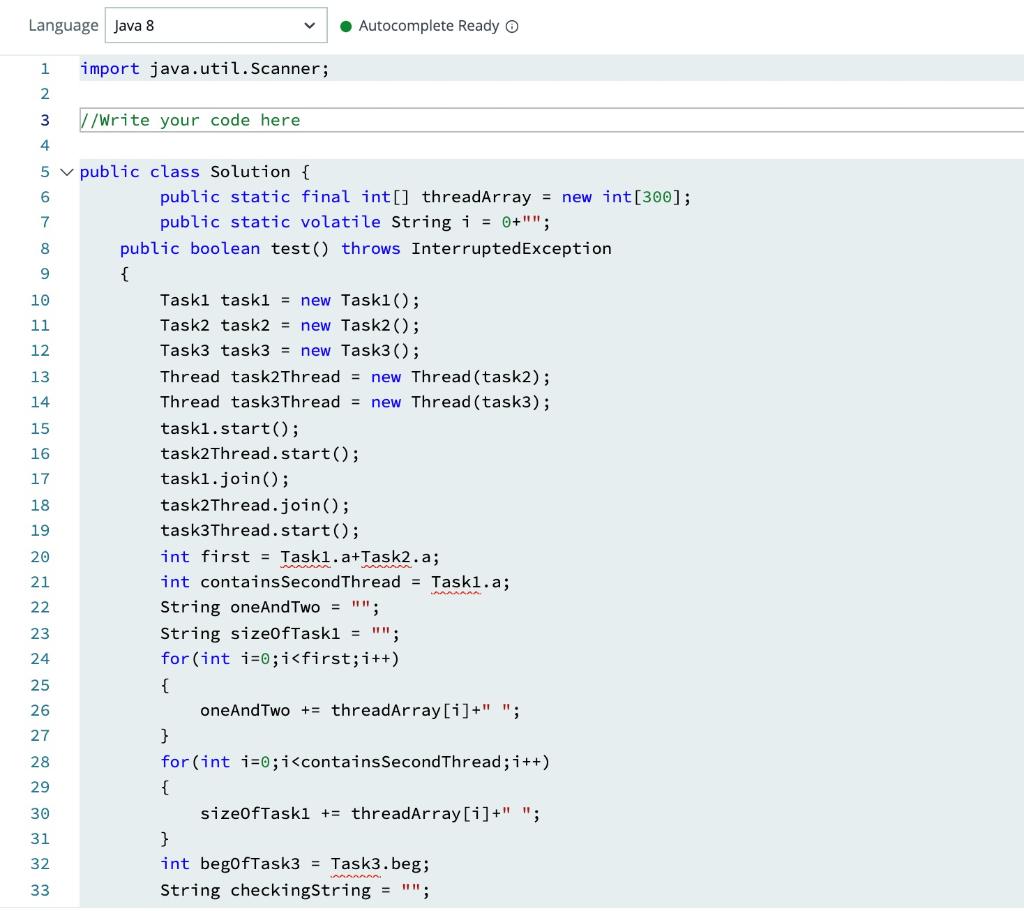Click 'String checkingString' declaration

[295, 890]
